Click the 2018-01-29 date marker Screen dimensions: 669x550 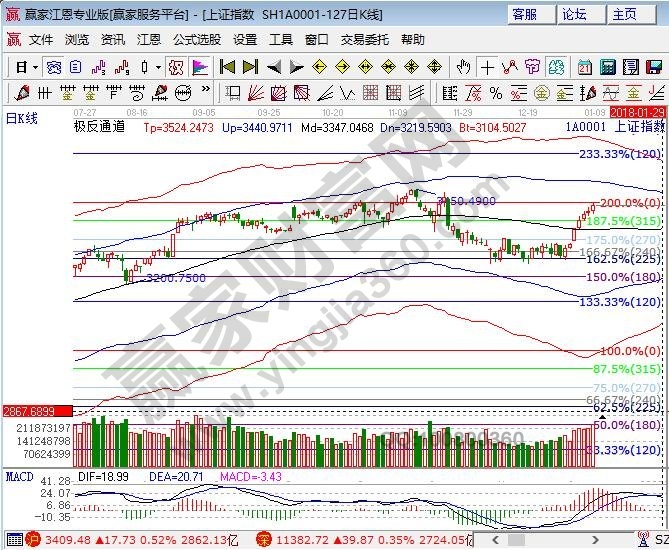point(638,113)
